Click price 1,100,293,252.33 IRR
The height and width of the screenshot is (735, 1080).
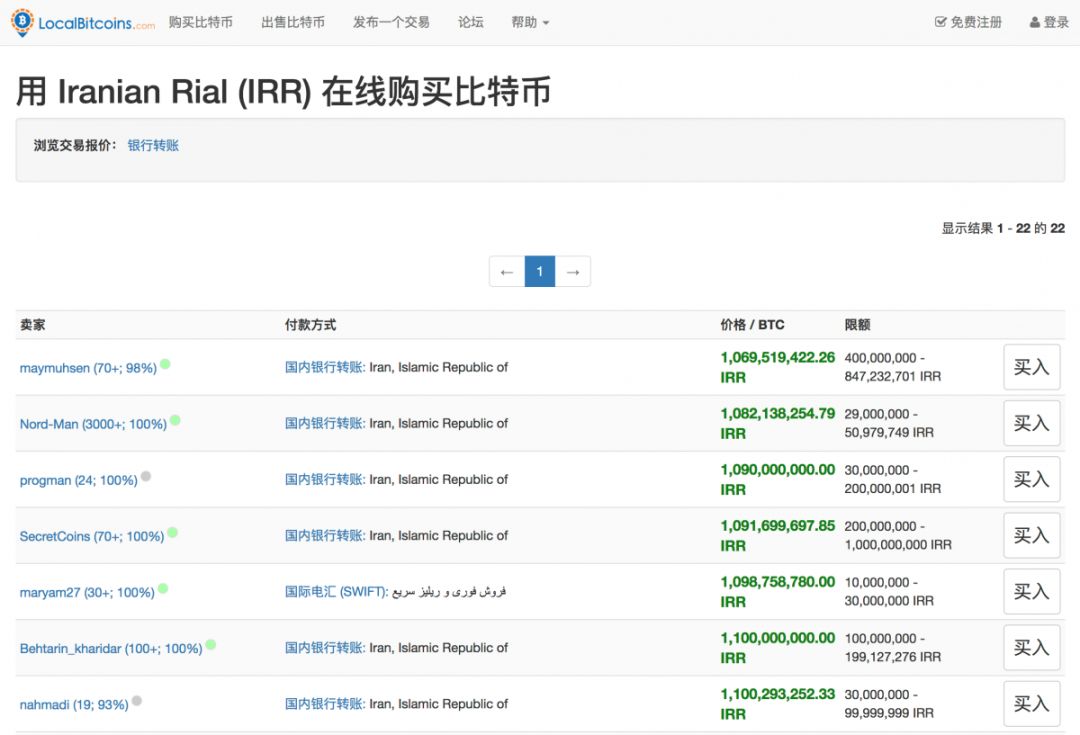click(778, 704)
